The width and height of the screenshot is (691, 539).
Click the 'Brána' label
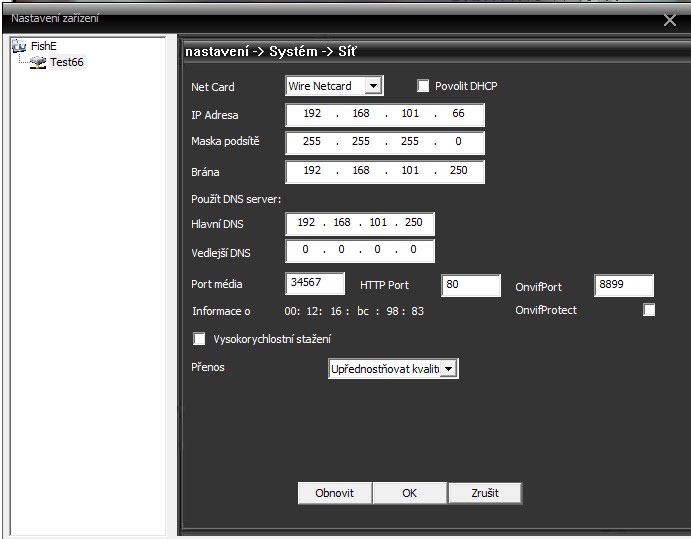point(205,172)
